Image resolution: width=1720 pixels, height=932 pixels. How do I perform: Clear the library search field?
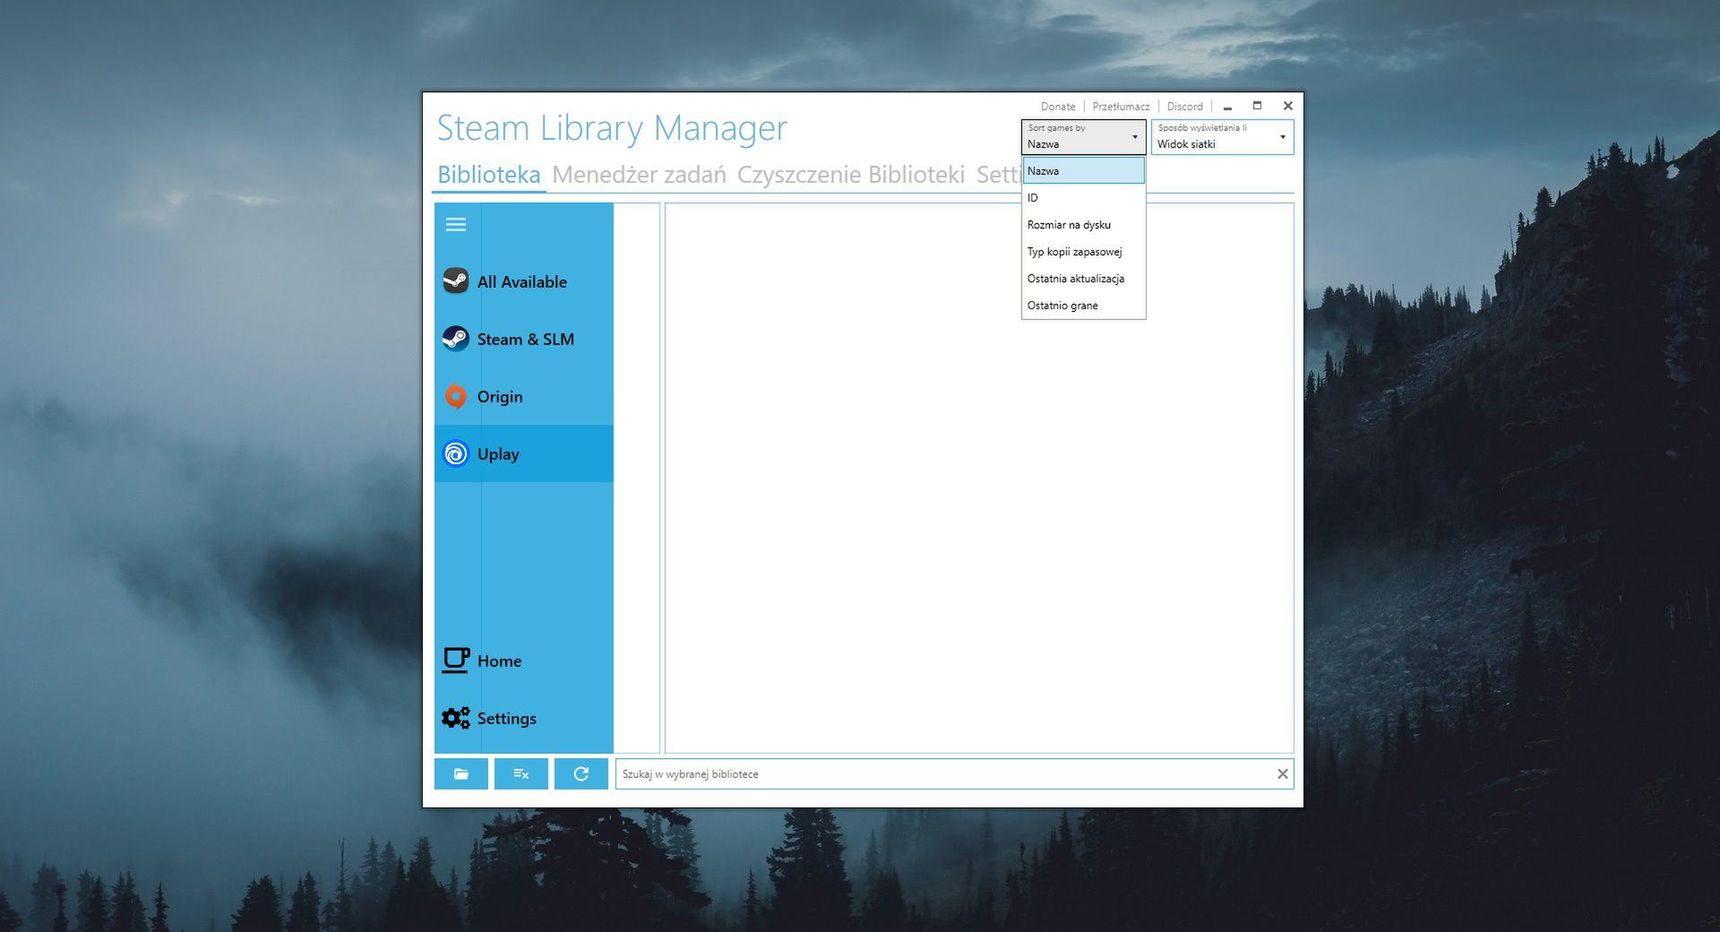pos(1282,774)
